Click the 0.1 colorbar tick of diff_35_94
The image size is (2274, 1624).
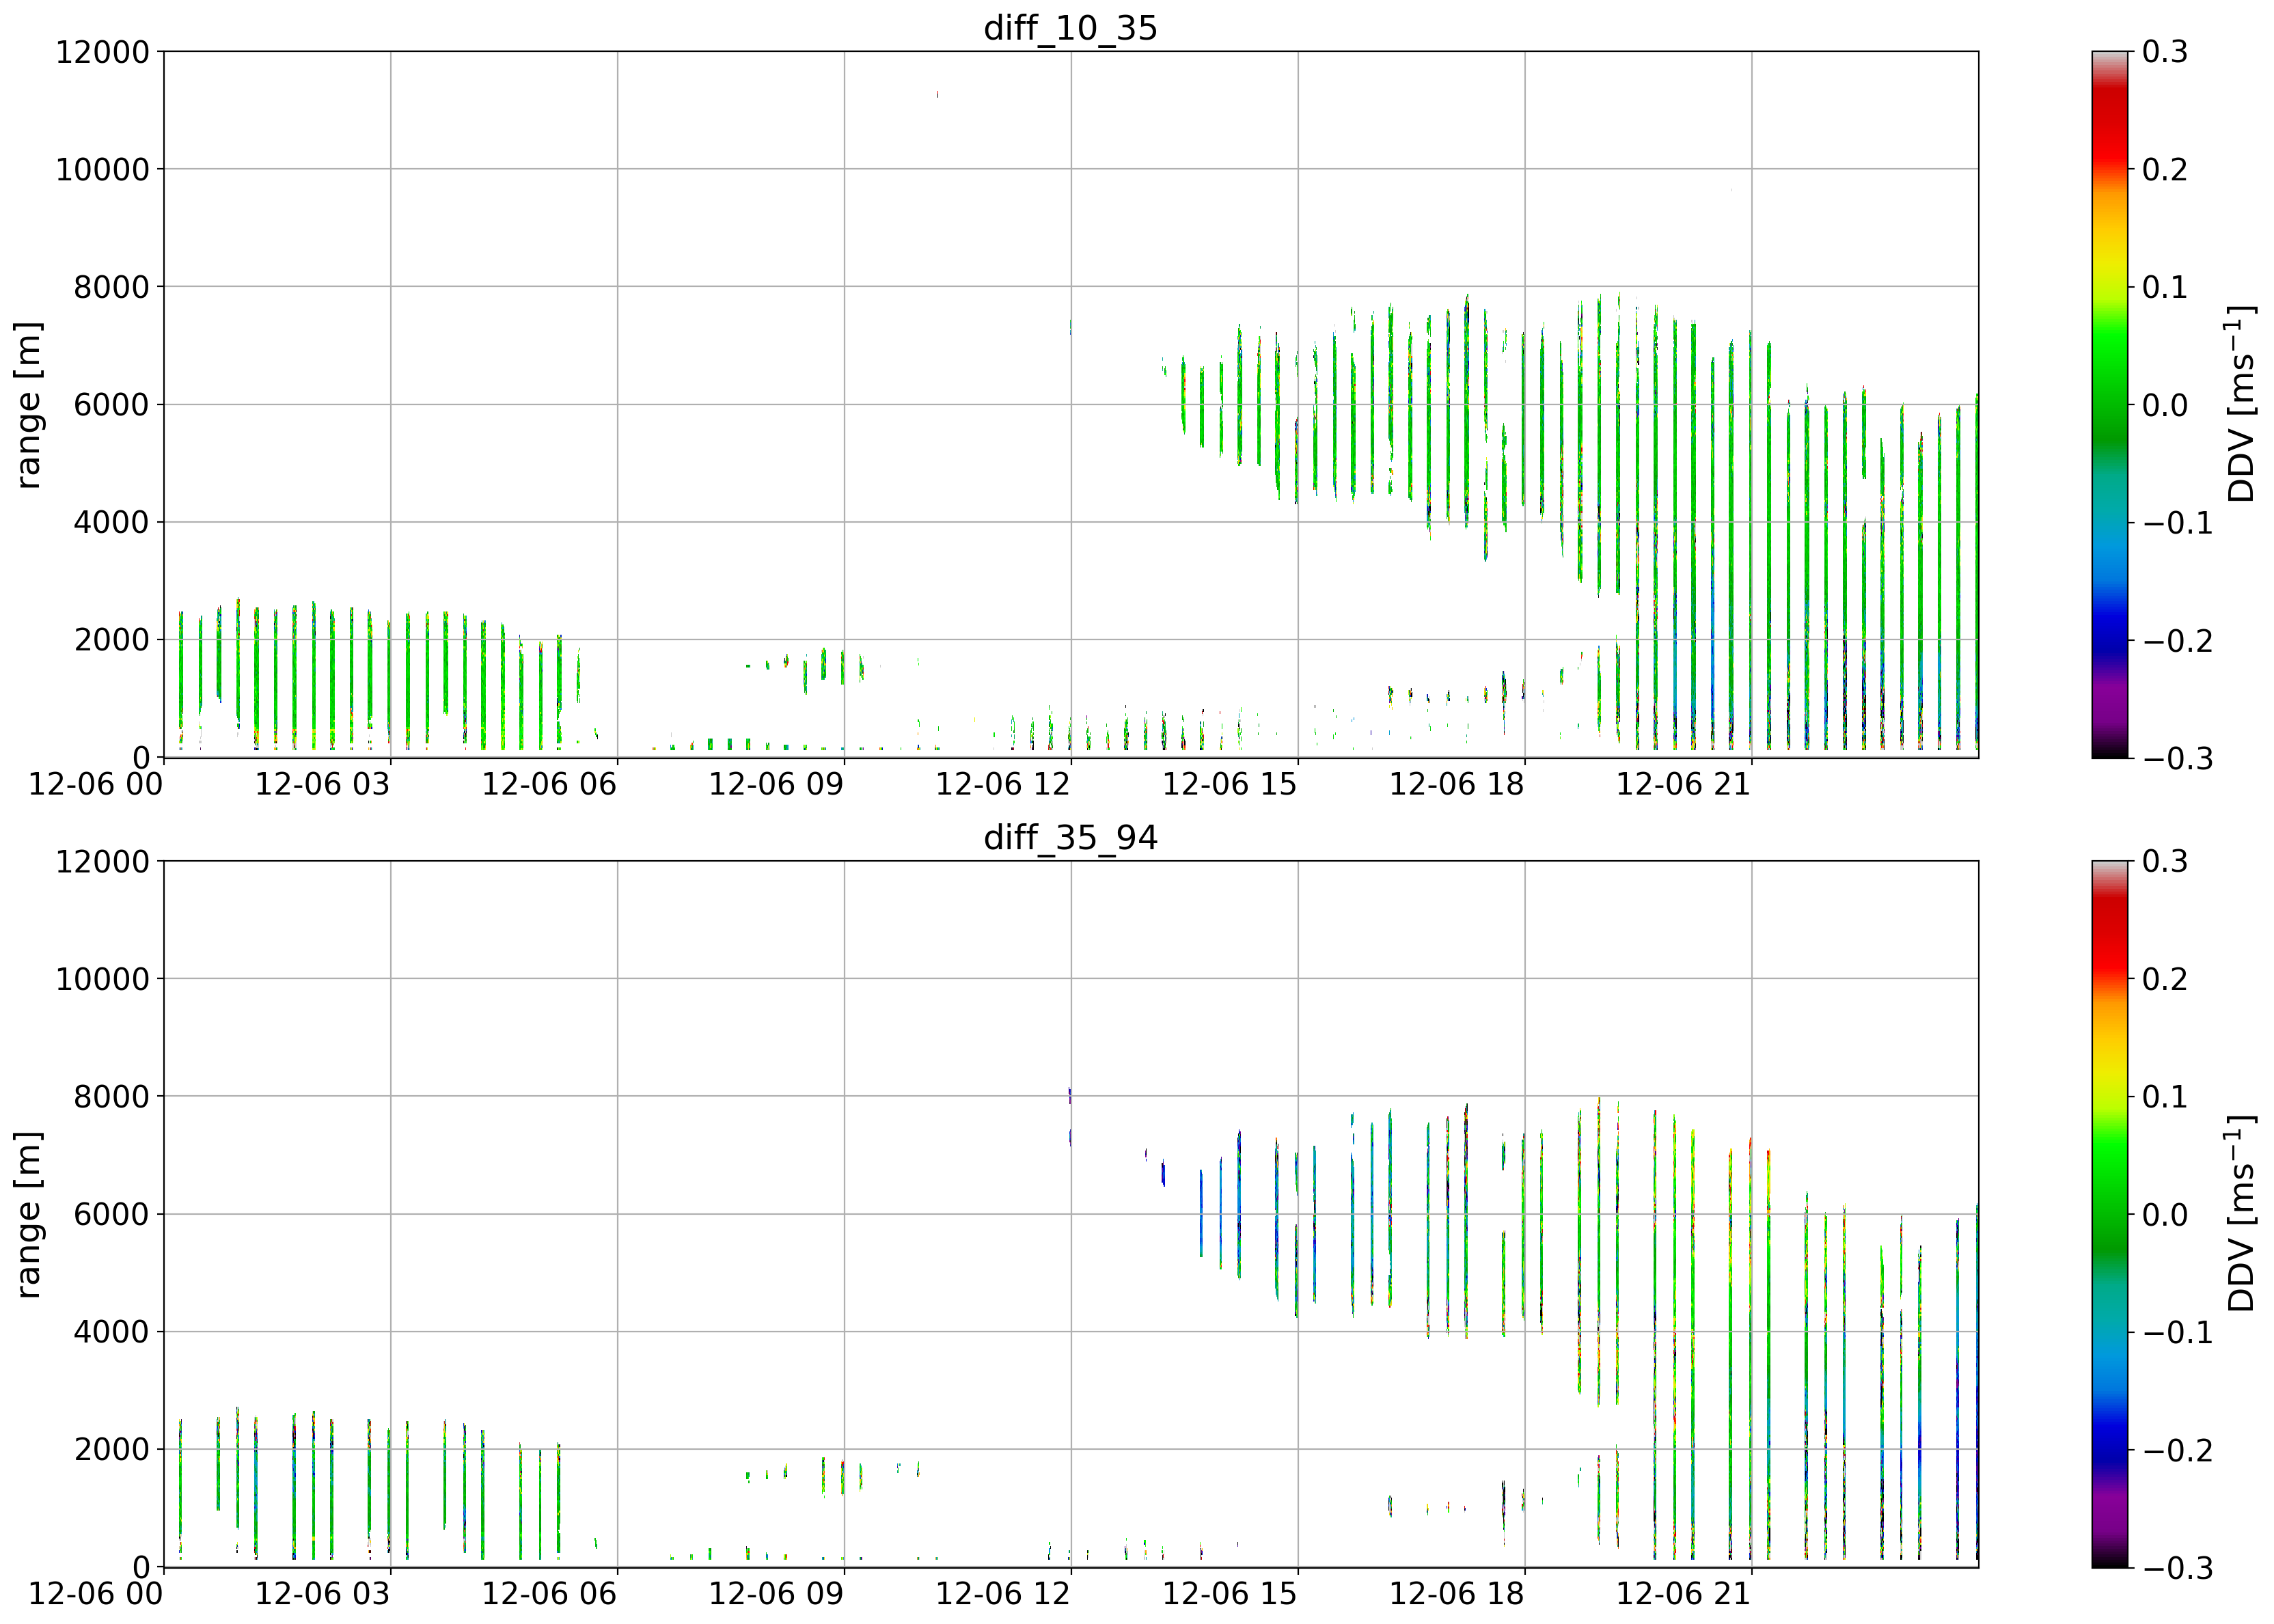(x=2165, y=1098)
